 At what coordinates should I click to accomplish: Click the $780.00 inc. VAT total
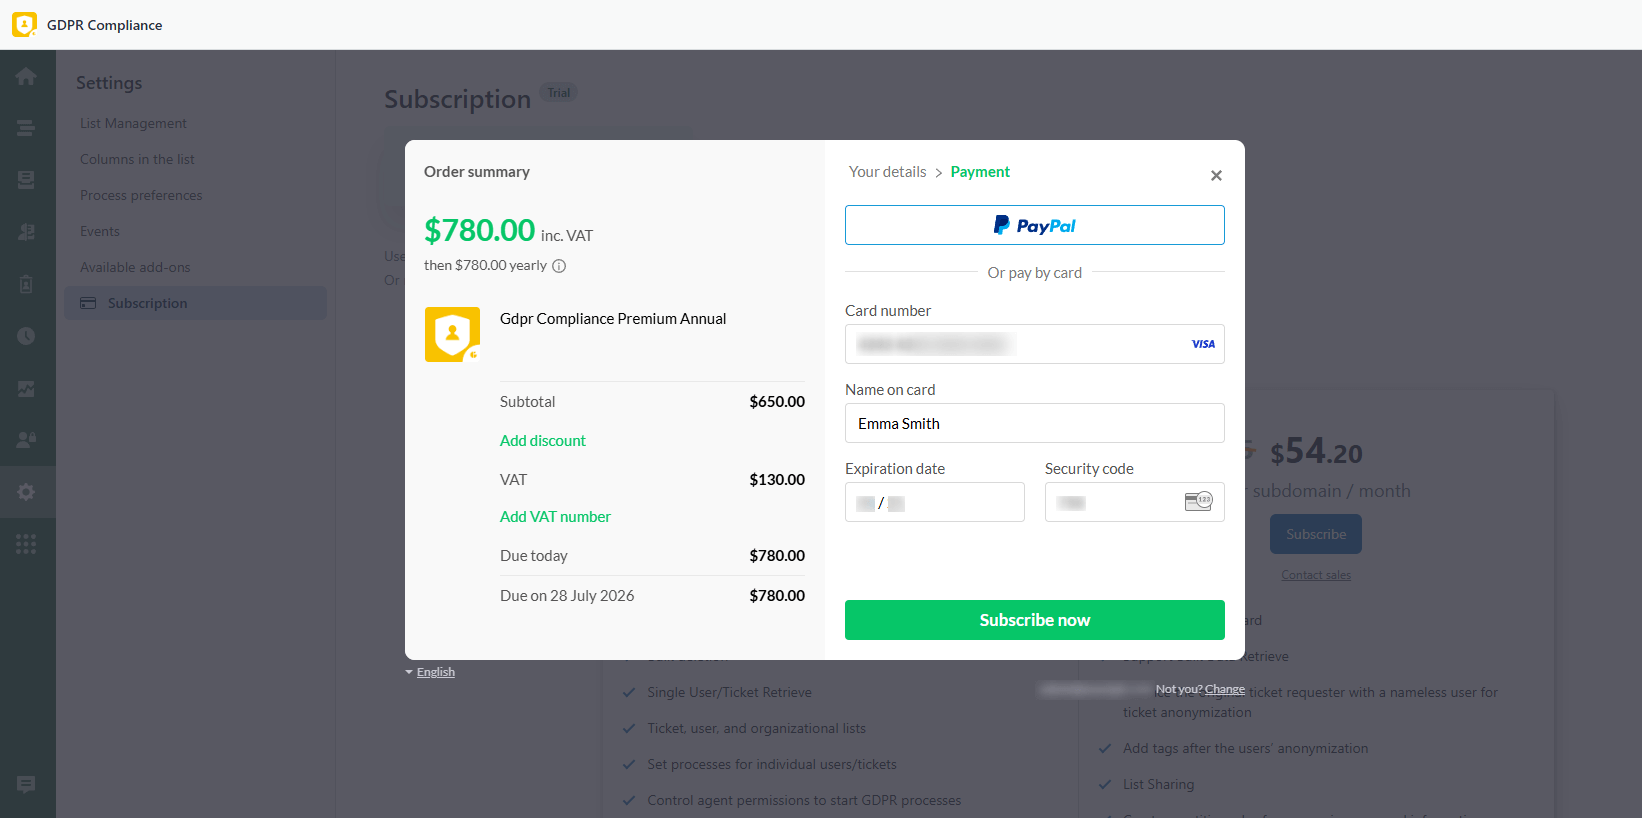point(509,231)
